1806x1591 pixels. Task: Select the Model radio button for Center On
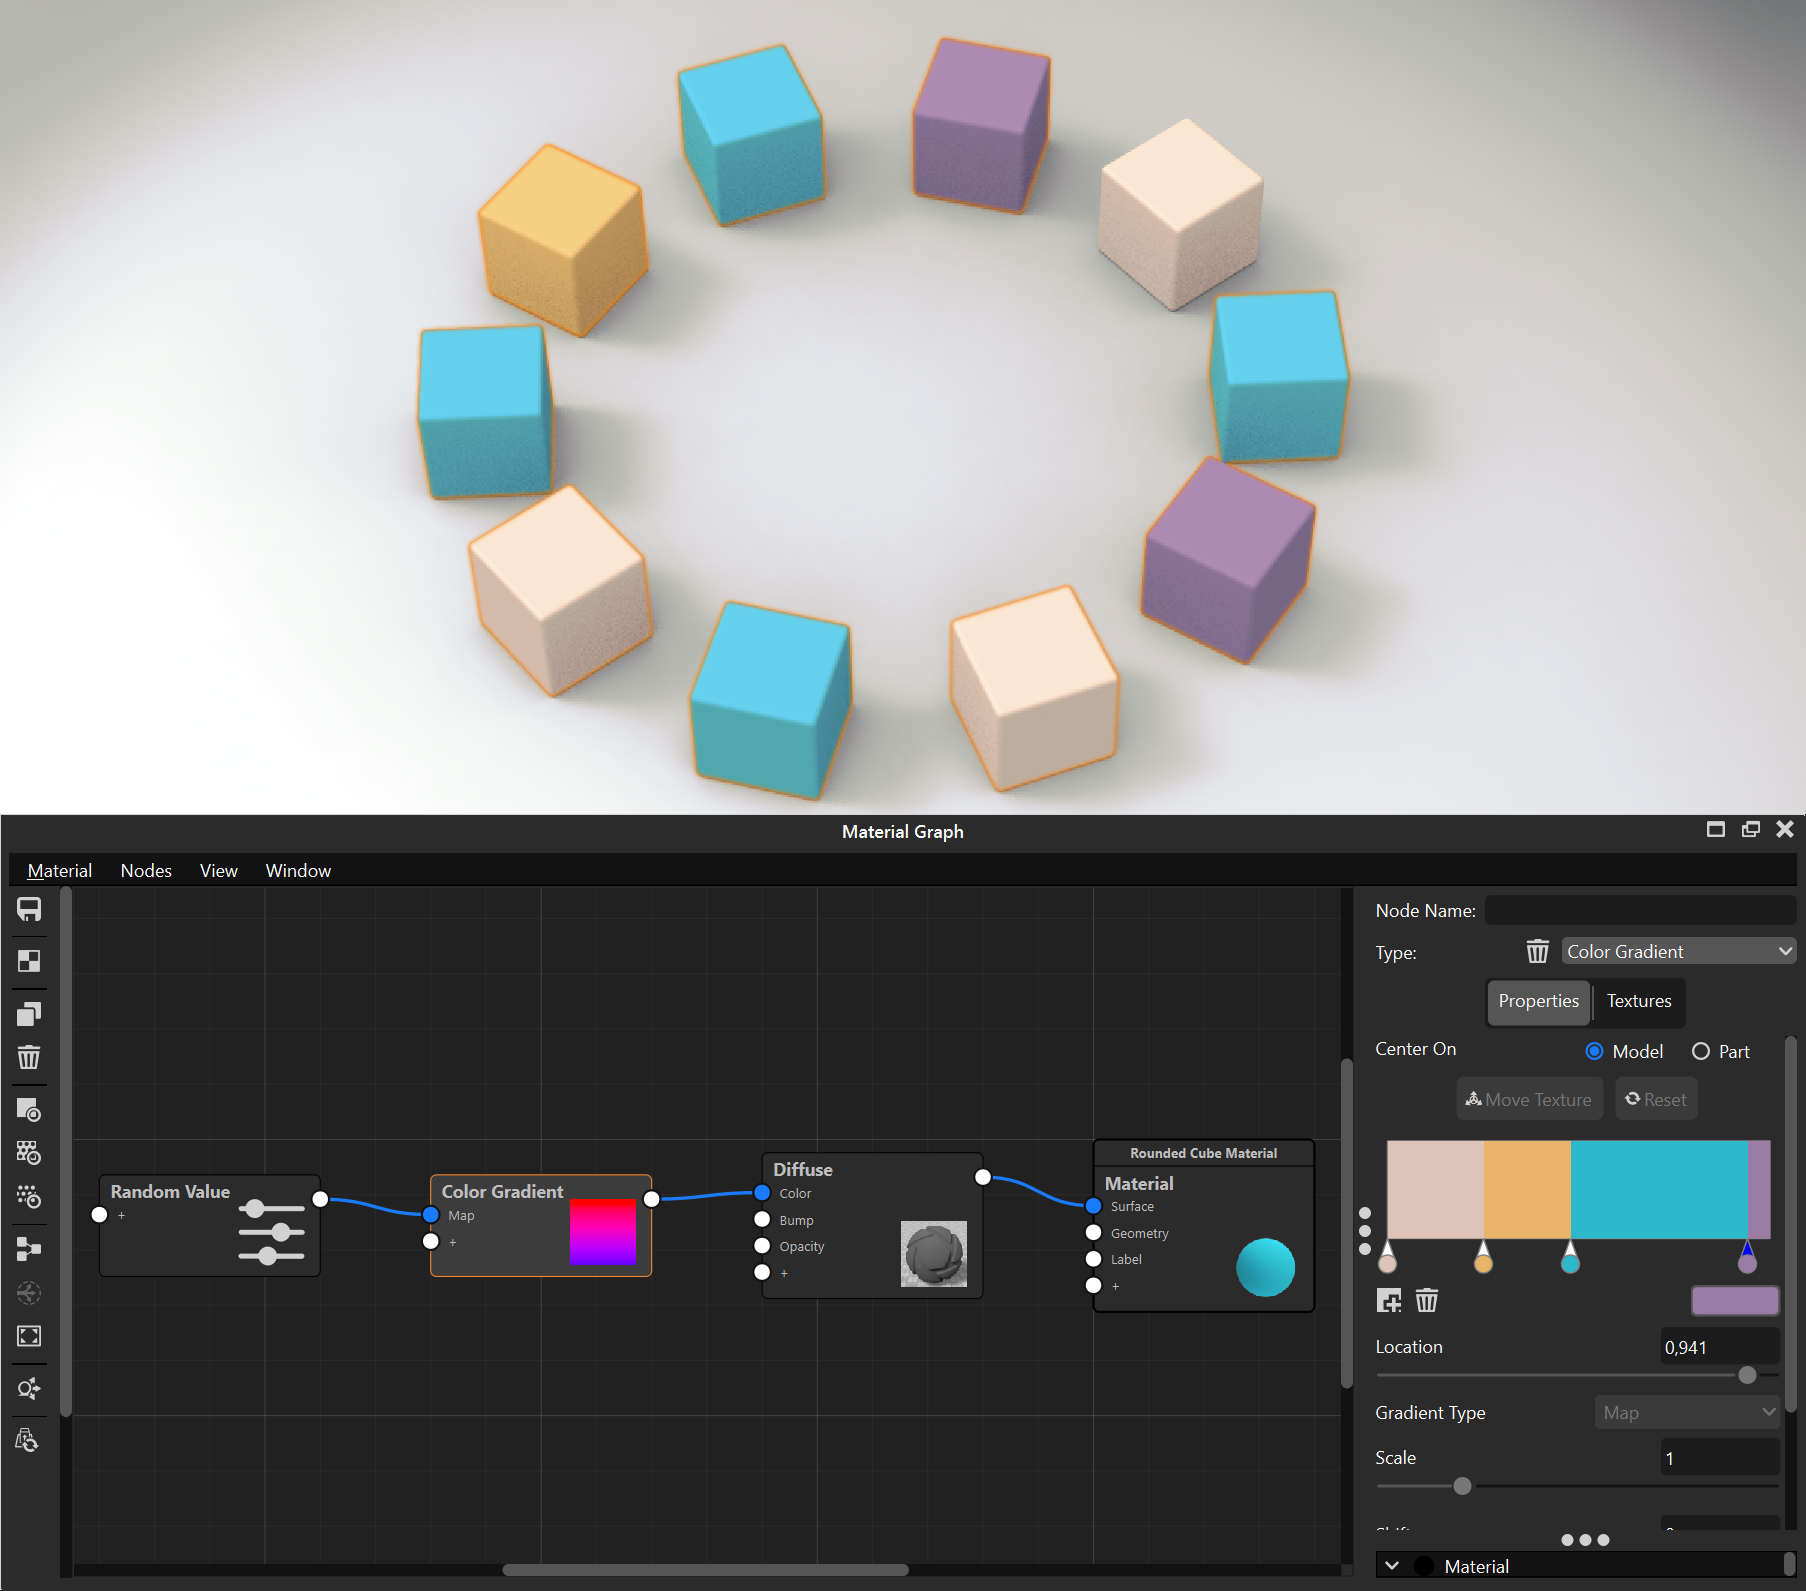tap(1595, 1051)
